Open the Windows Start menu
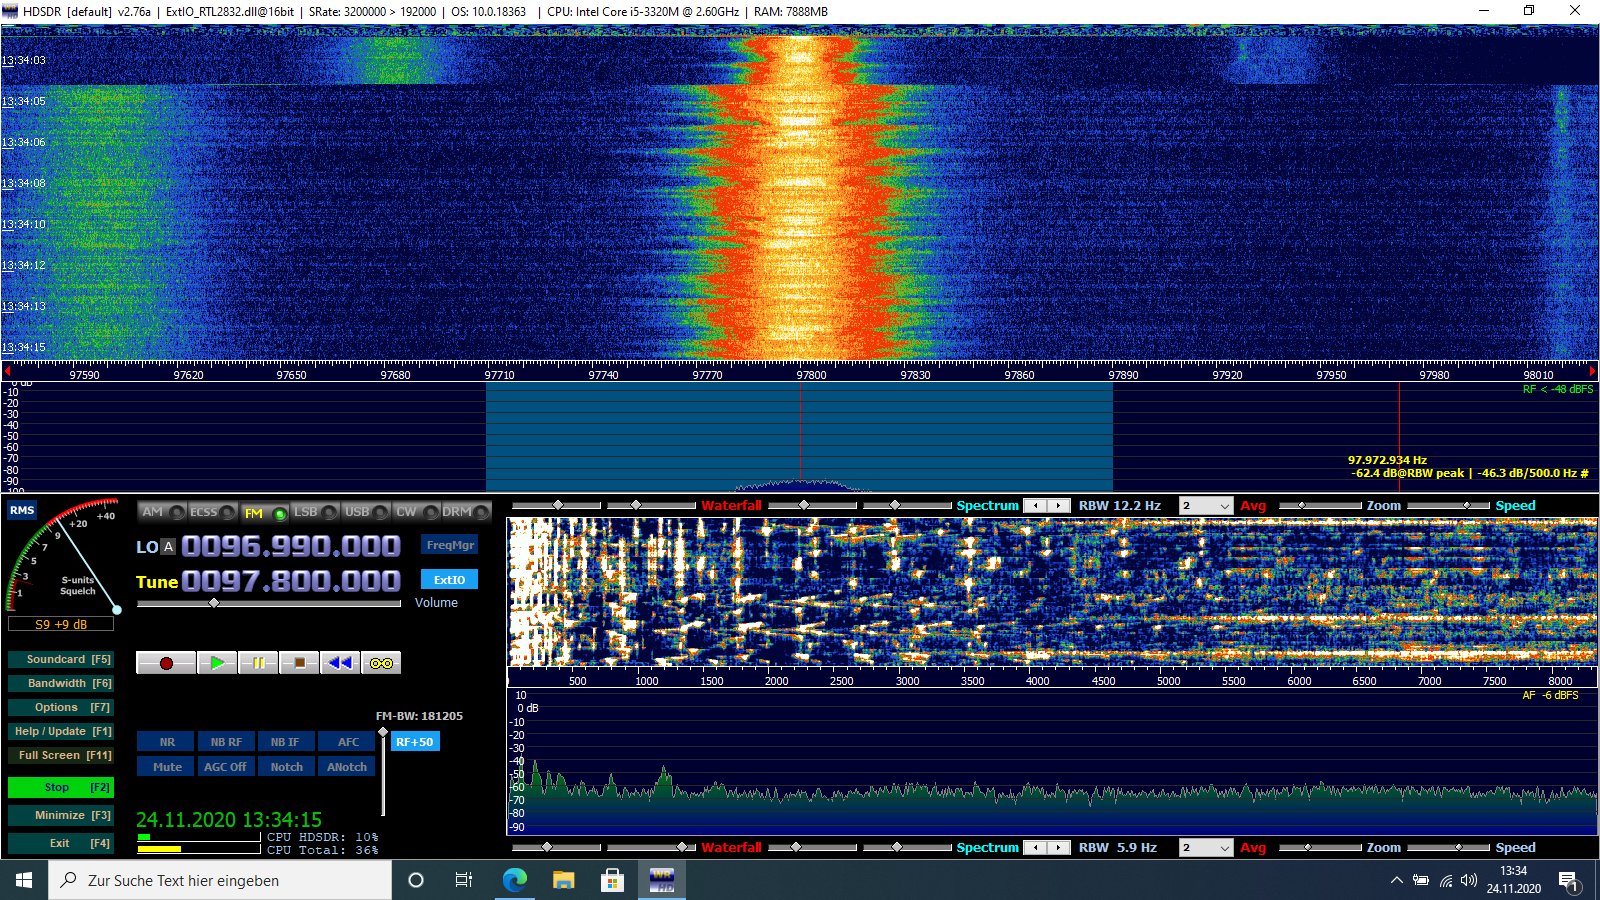 [x=24, y=880]
